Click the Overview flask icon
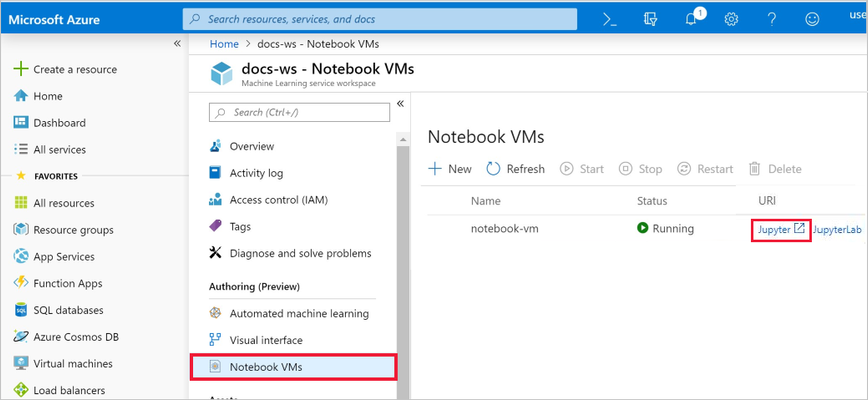 click(x=215, y=147)
